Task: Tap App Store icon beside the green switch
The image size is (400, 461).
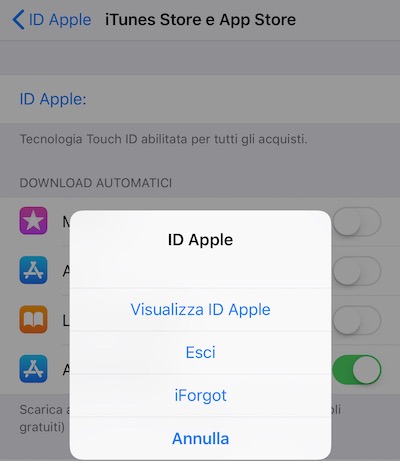Action: point(33,369)
